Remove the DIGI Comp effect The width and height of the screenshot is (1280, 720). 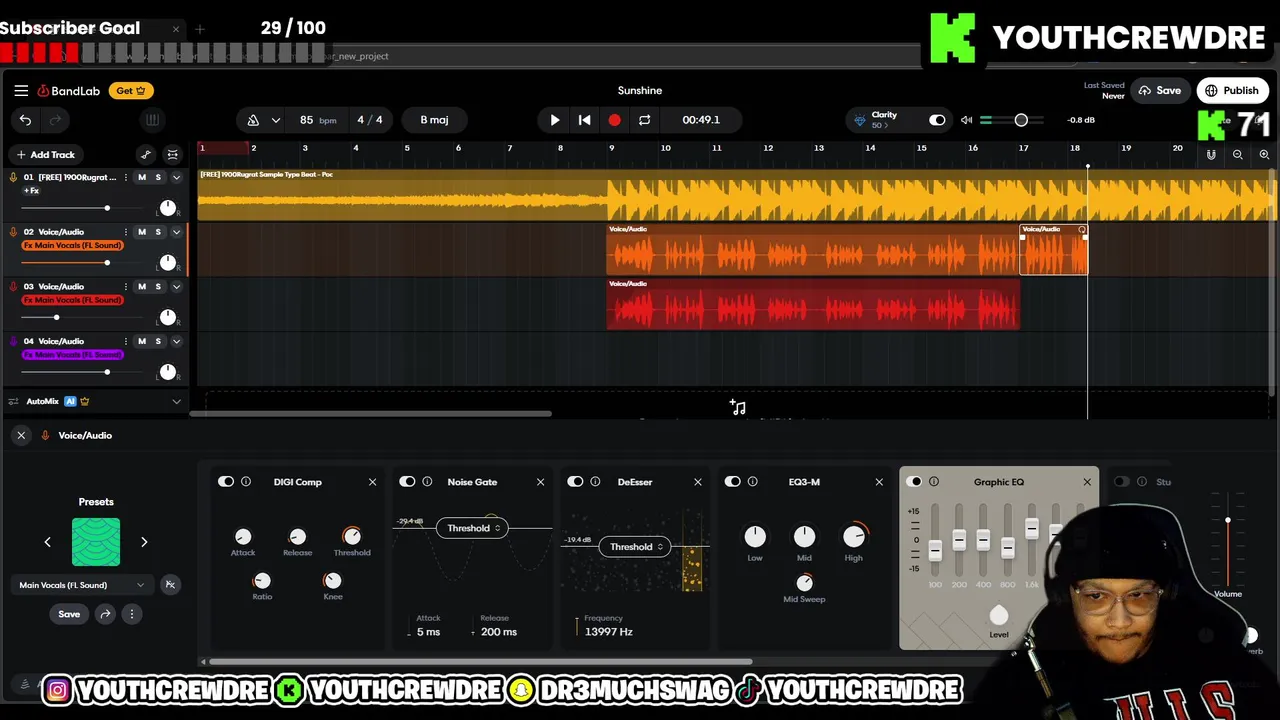(x=372, y=482)
